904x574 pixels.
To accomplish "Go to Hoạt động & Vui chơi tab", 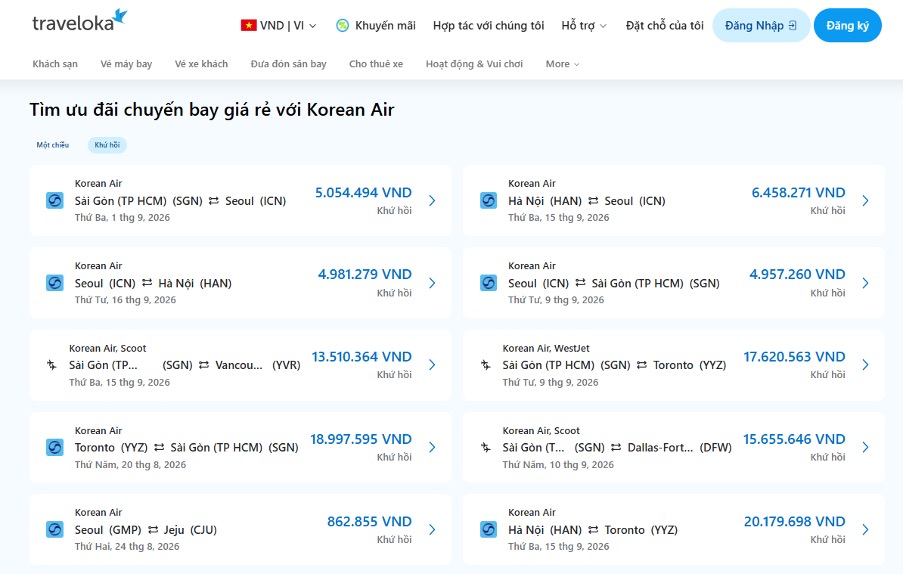I will [474, 64].
